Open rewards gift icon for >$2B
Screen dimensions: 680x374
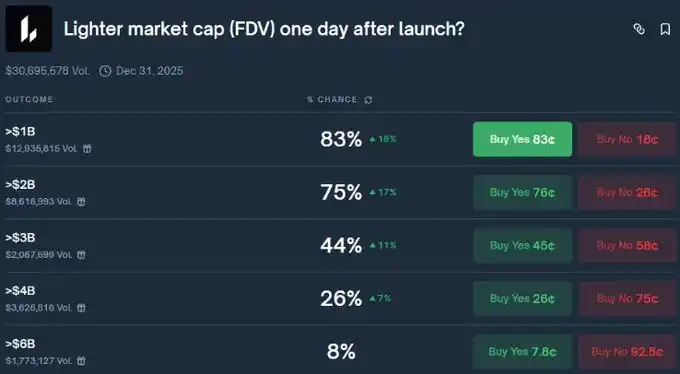tap(81, 202)
